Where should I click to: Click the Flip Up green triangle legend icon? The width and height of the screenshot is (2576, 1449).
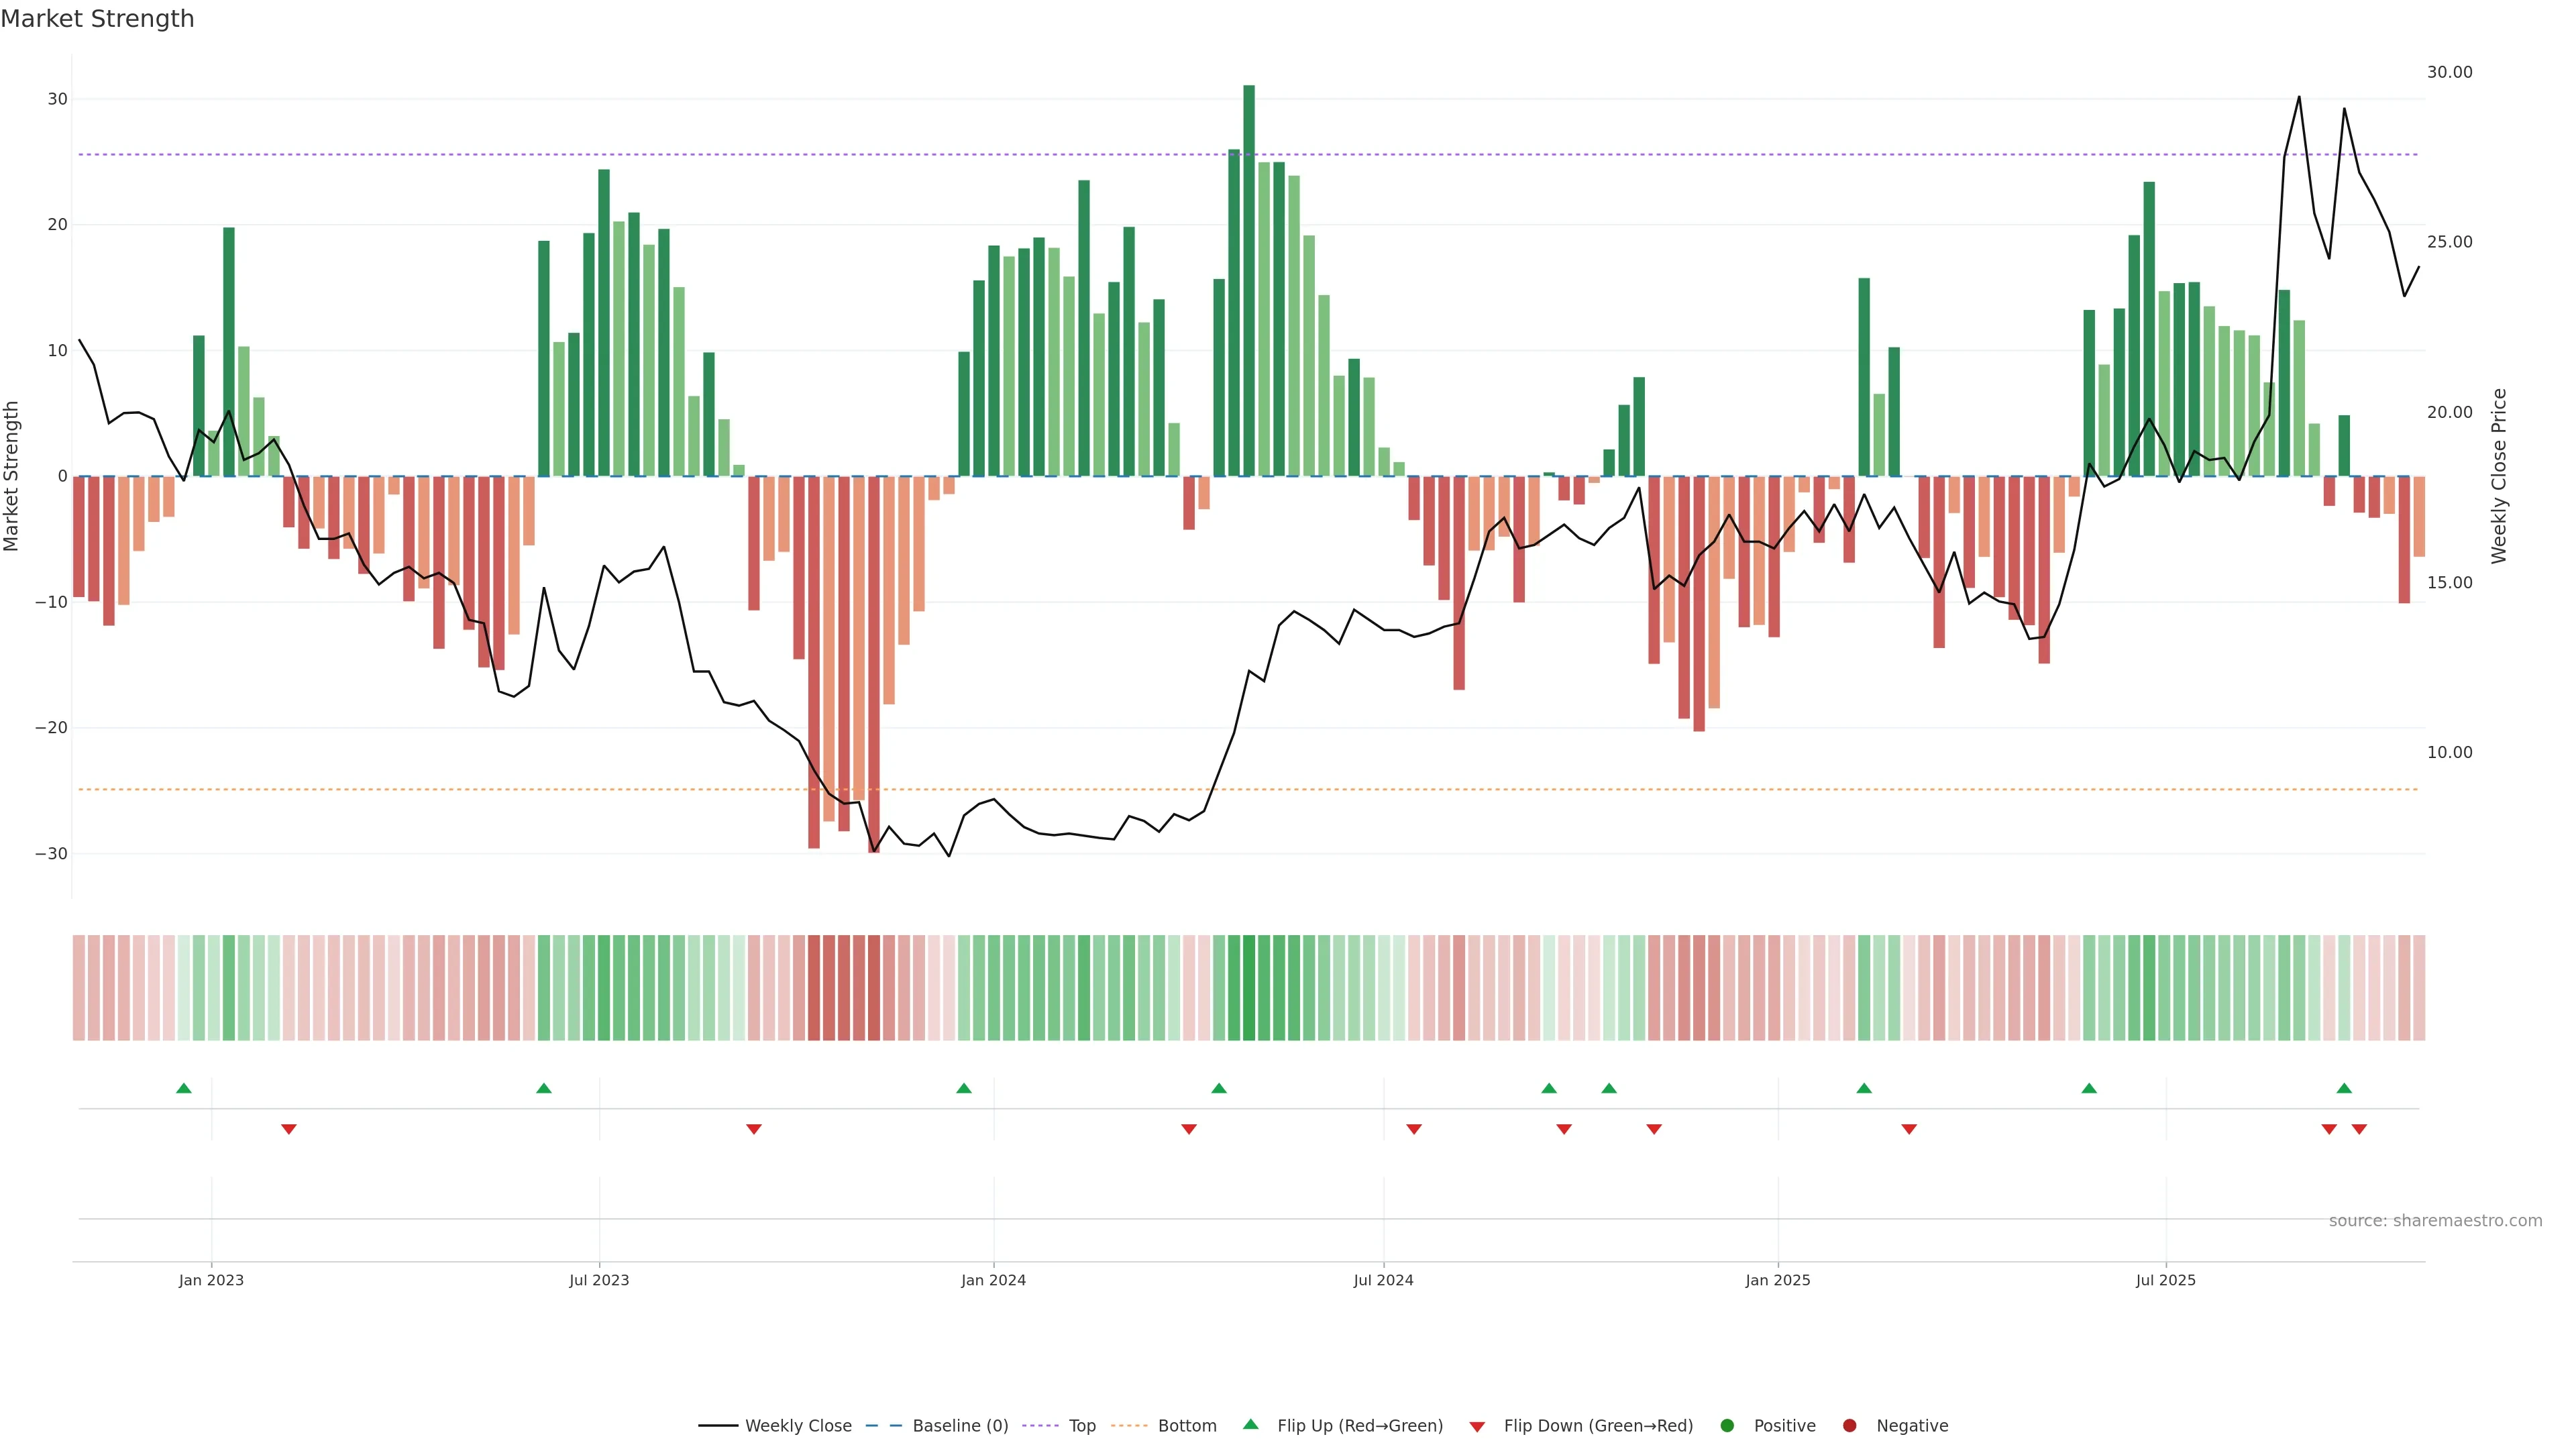click(x=1250, y=1424)
